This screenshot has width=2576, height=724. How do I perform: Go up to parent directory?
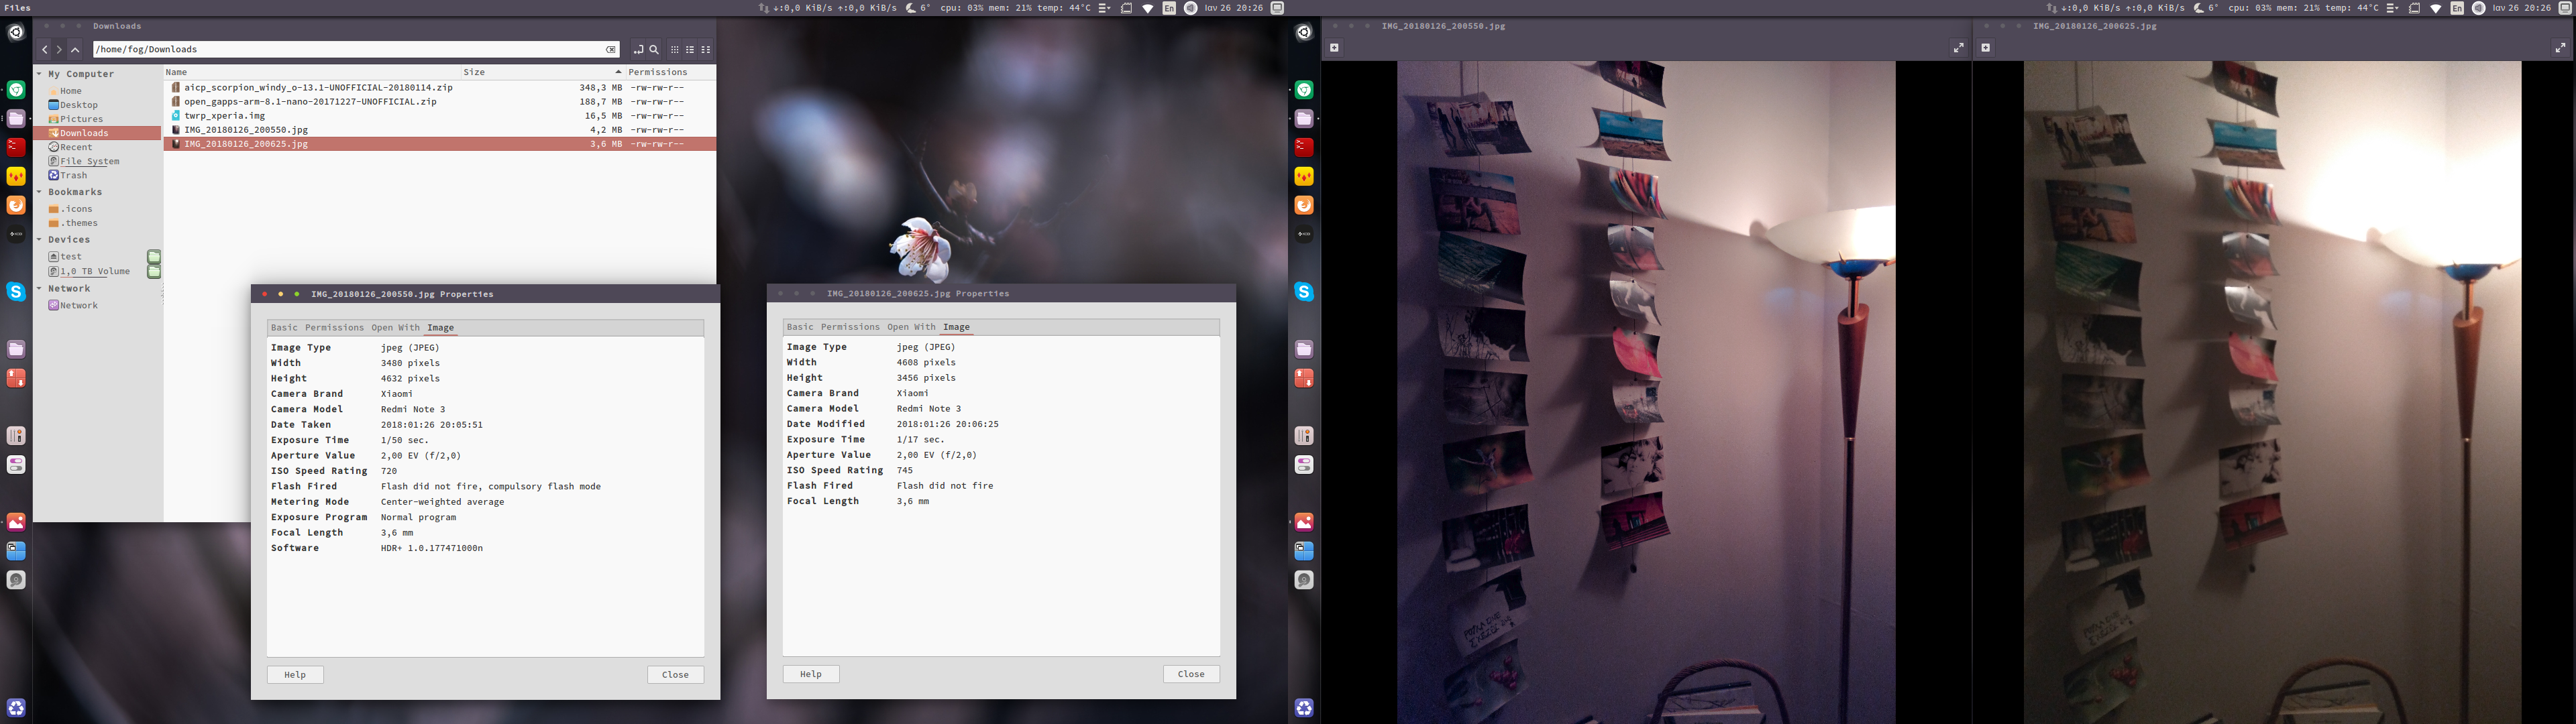point(75,49)
